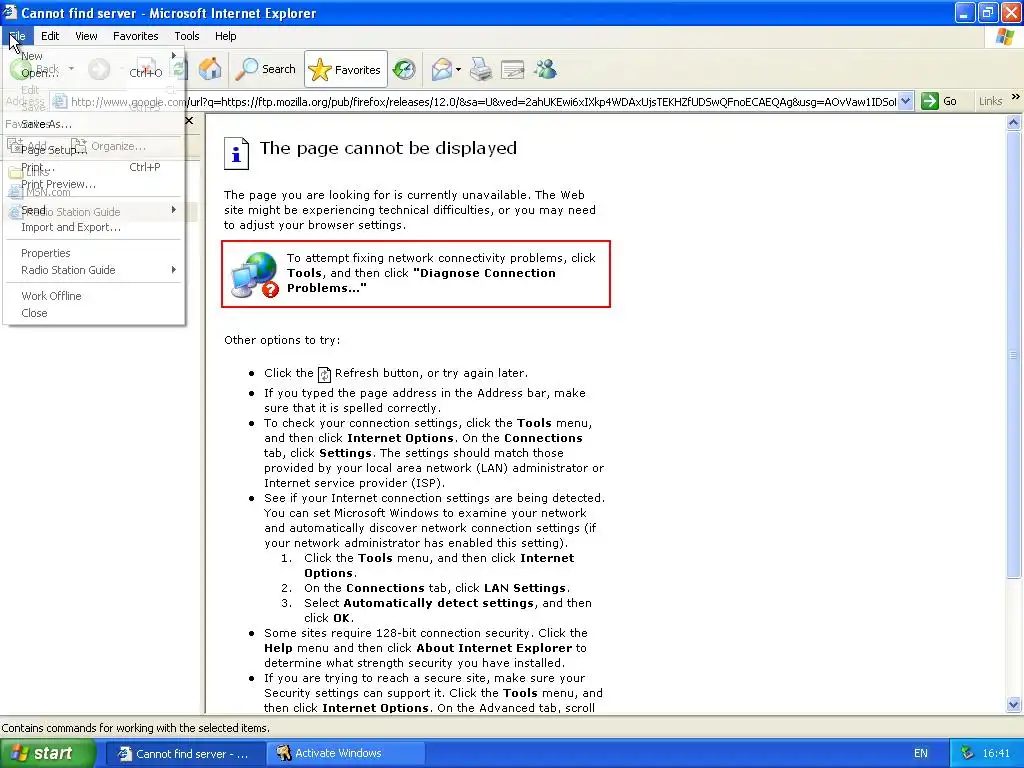
Task: Expand Radio Station Guide submenu
Action: (93, 270)
